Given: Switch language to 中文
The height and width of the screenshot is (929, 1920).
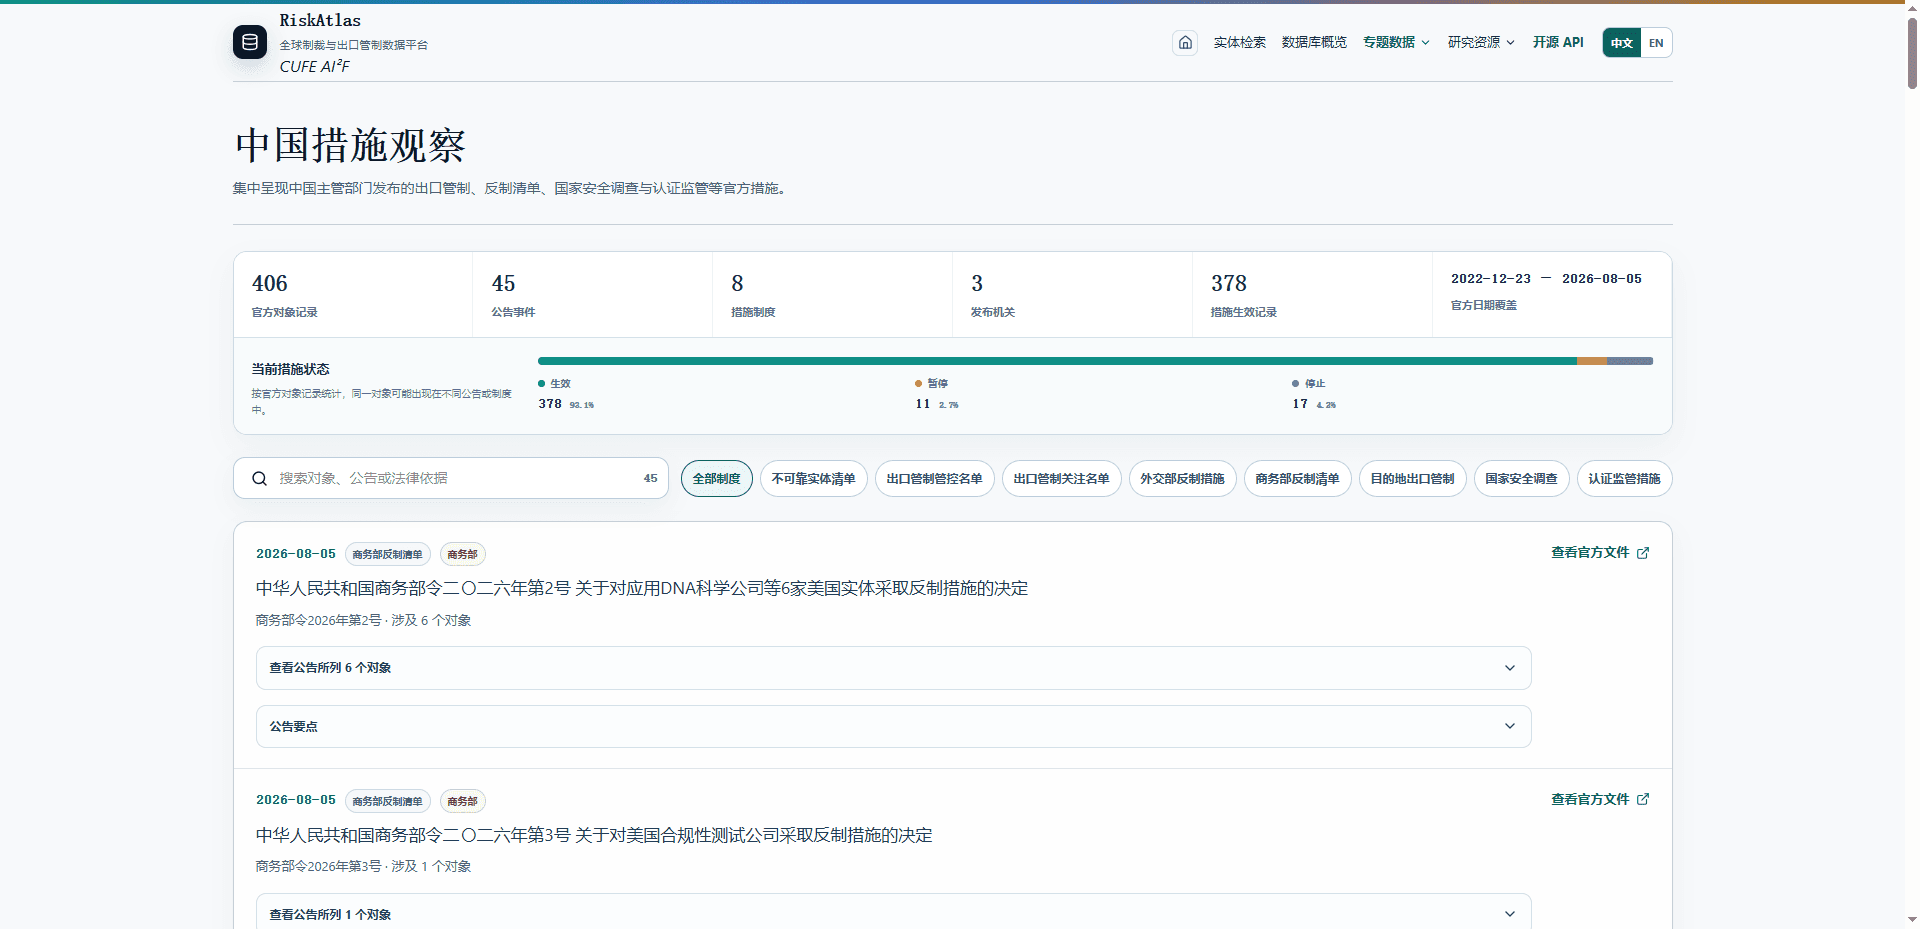Looking at the screenshot, I should click(x=1622, y=42).
